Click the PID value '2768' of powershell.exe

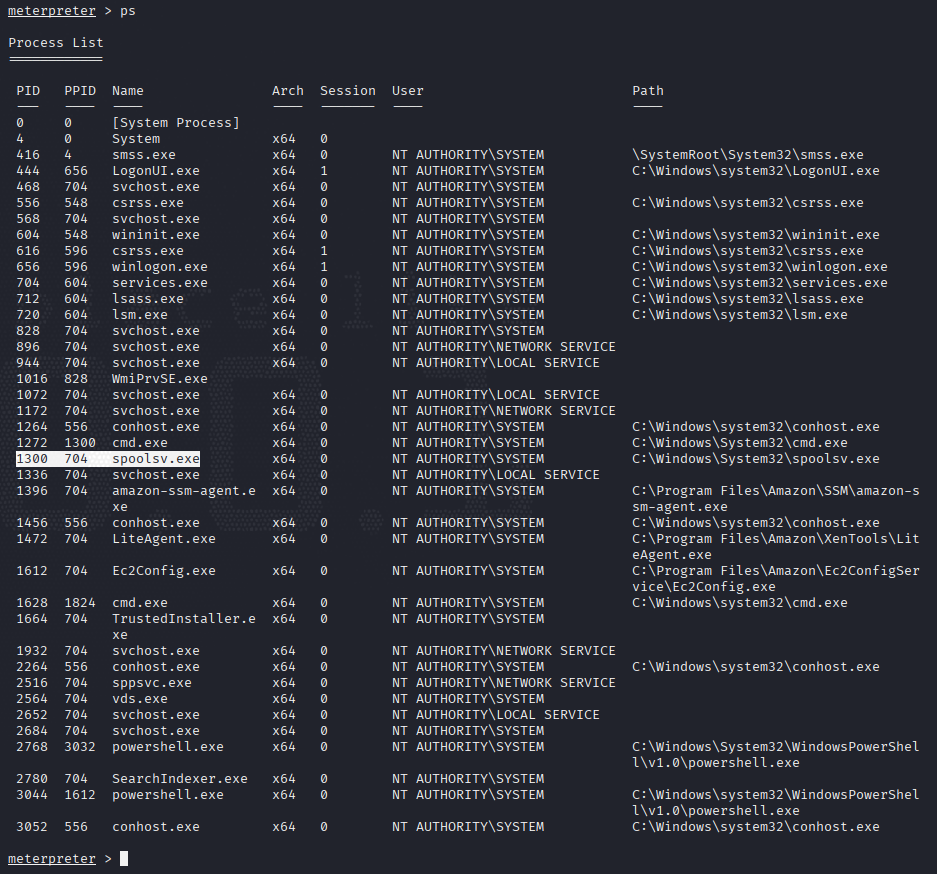pos(32,747)
